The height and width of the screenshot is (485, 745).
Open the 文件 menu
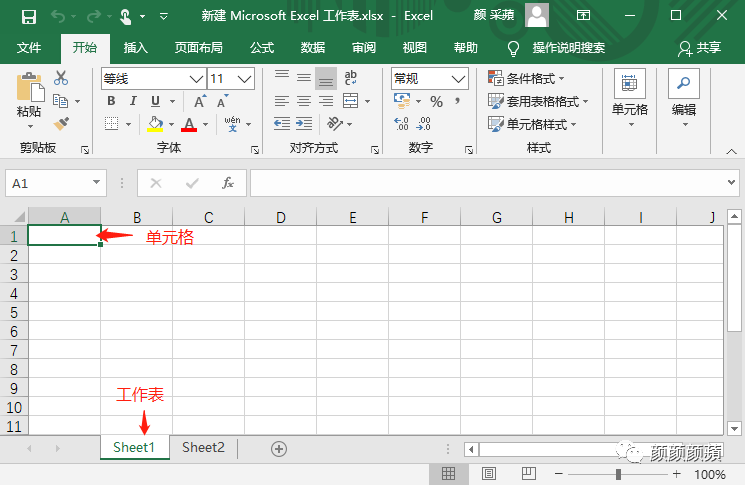[29, 48]
